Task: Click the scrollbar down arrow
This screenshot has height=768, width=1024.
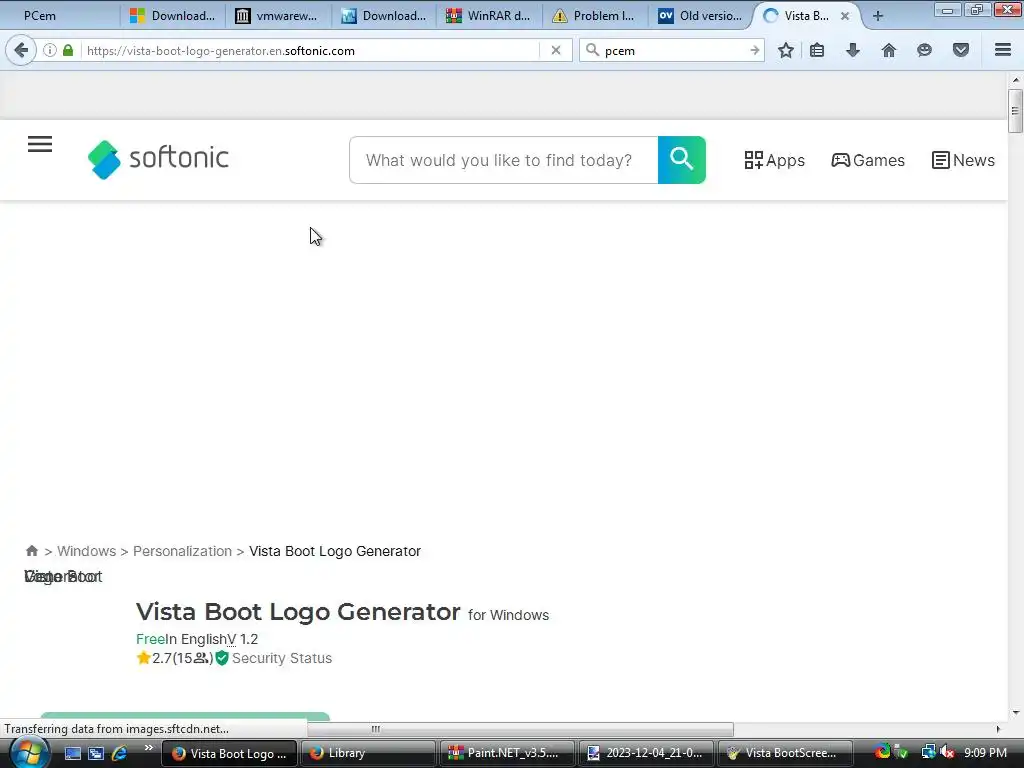Action: pos(1015,712)
